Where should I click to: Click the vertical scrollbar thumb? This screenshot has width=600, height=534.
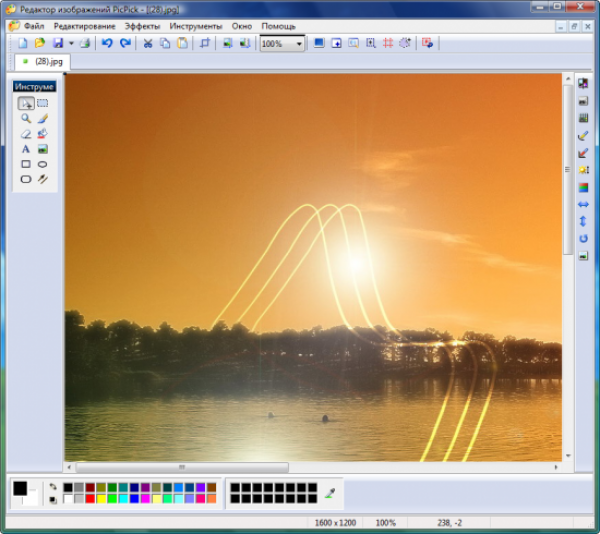coord(567,169)
